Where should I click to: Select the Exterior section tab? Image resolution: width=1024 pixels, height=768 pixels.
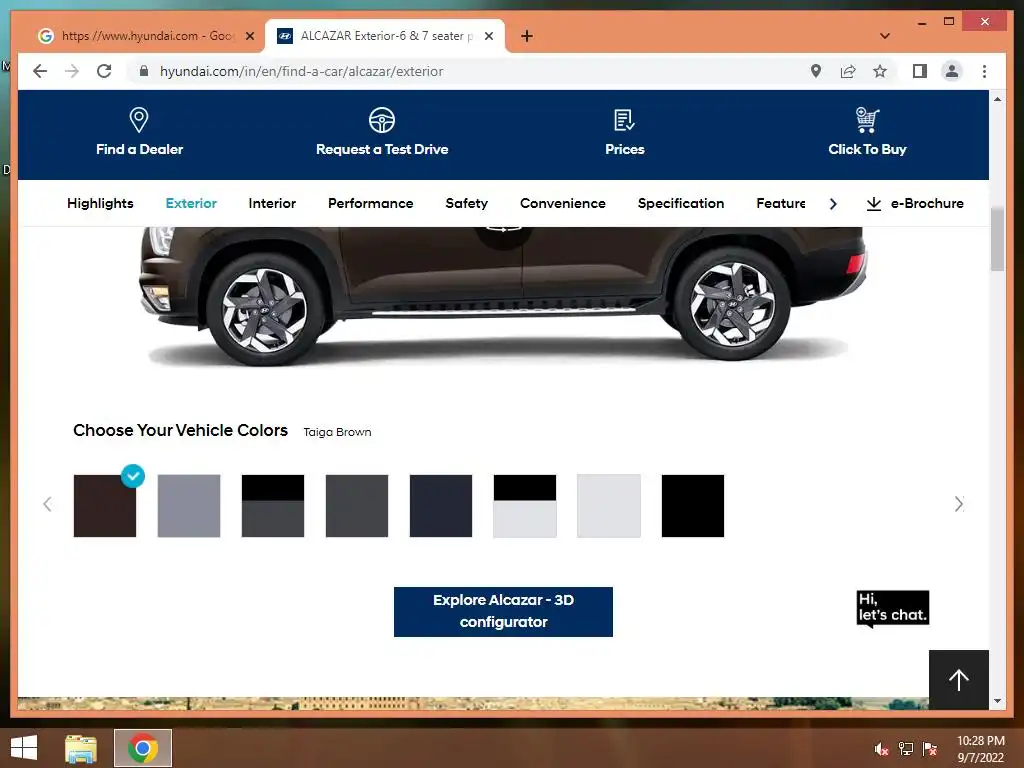pyautogui.click(x=191, y=203)
